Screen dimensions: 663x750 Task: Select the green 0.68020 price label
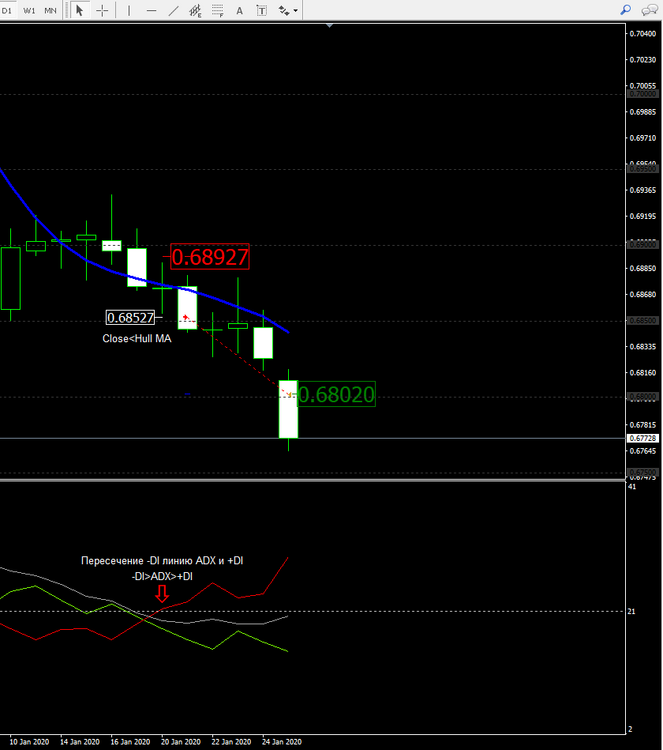tap(336, 394)
